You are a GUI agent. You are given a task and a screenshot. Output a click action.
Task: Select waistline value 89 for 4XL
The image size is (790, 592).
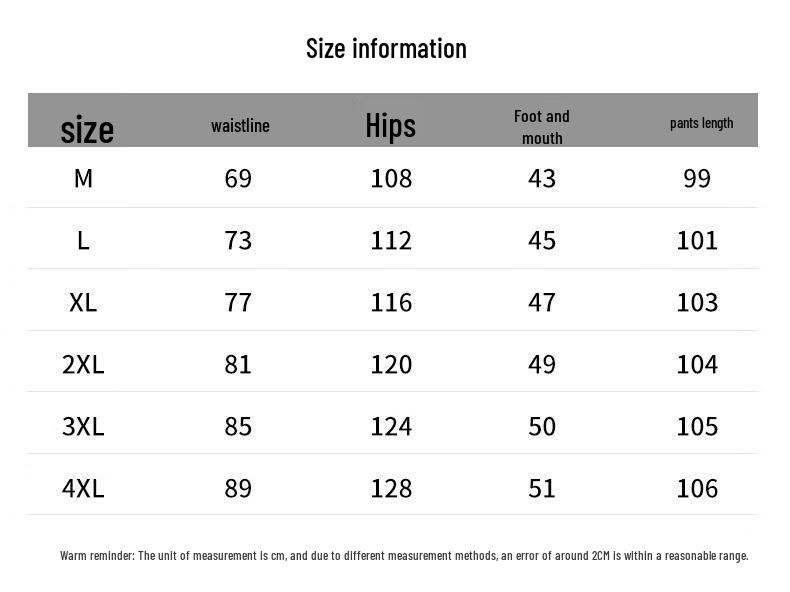238,489
